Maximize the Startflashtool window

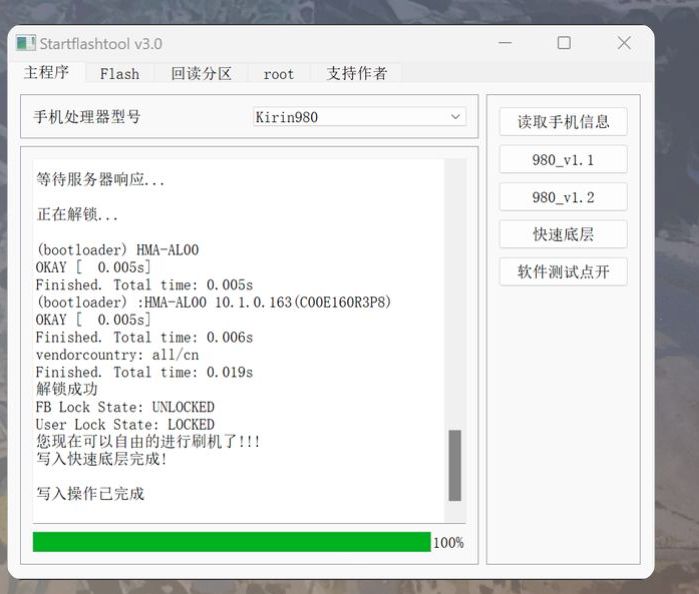tap(564, 43)
